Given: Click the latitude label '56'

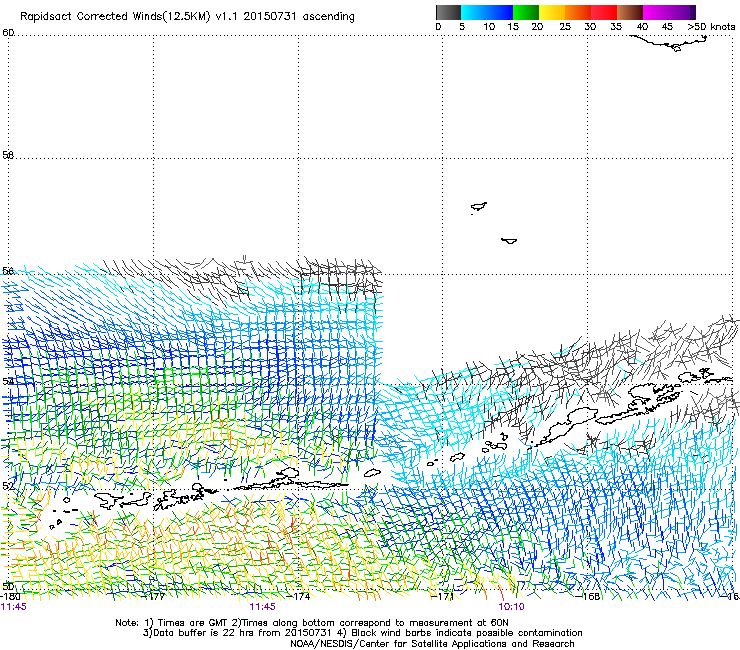Looking at the screenshot, I should coord(8,271).
